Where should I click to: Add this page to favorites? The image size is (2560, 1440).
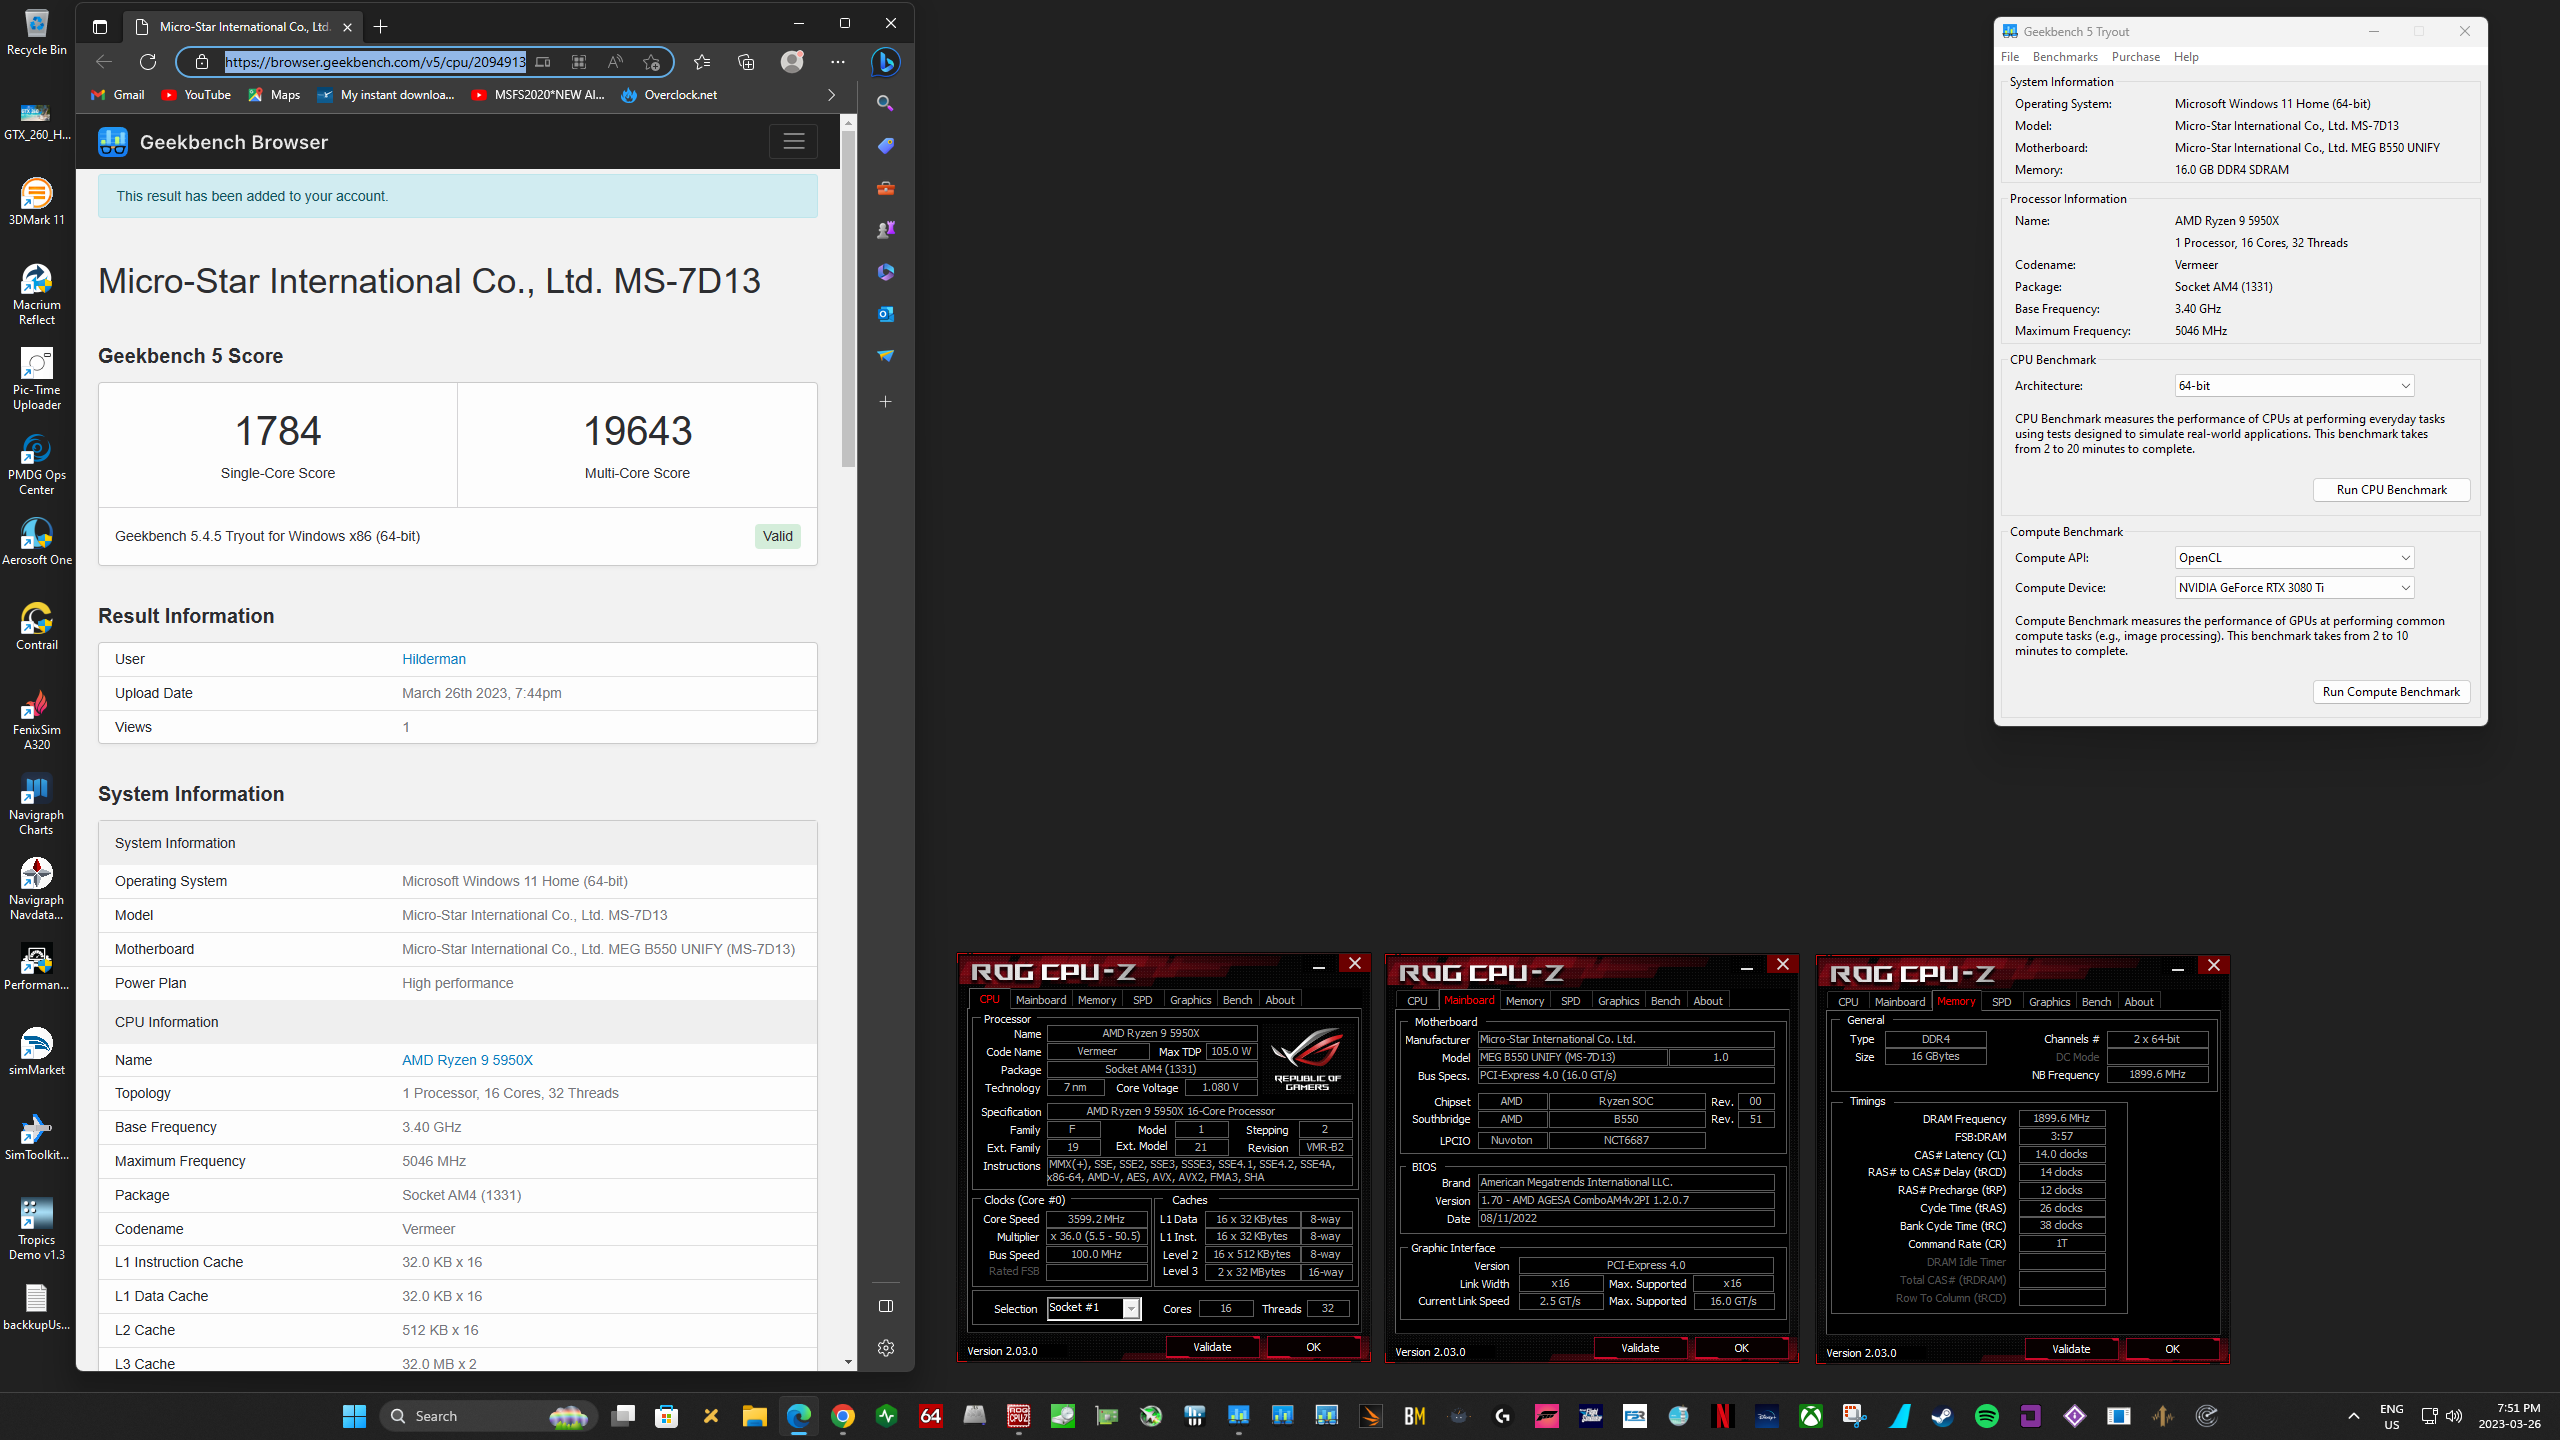(x=651, y=62)
